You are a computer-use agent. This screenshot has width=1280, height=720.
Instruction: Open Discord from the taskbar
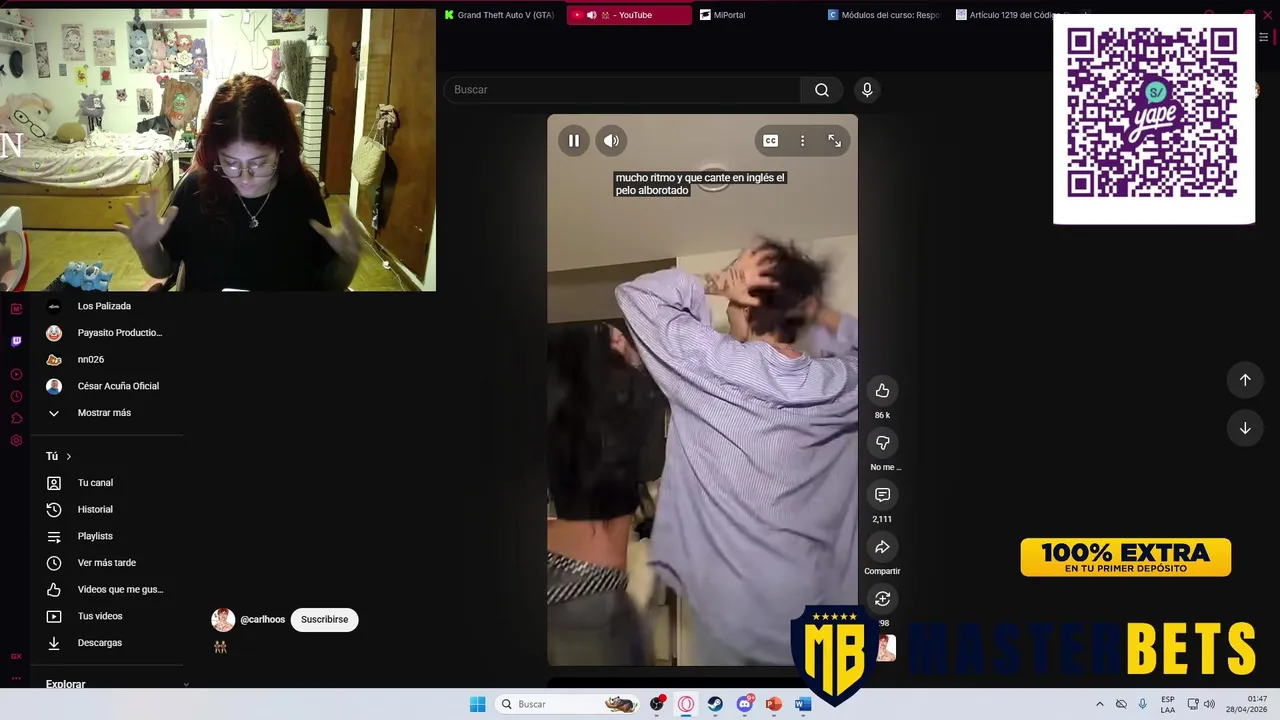pyautogui.click(x=744, y=704)
